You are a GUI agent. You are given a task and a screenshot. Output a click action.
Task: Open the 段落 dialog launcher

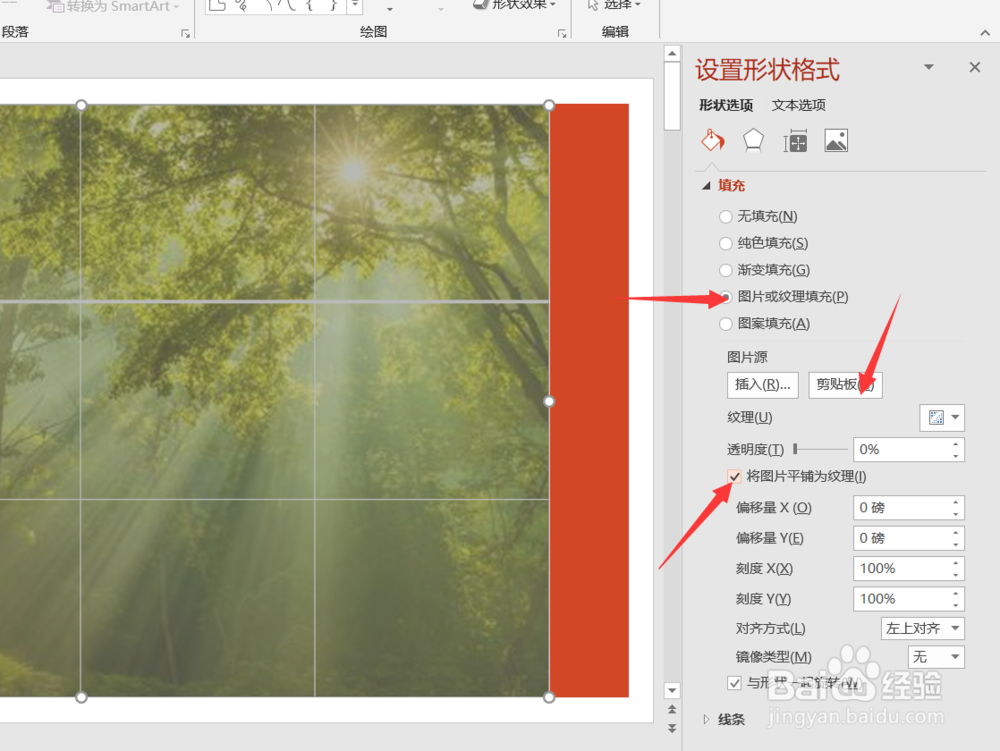pyautogui.click(x=186, y=33)
